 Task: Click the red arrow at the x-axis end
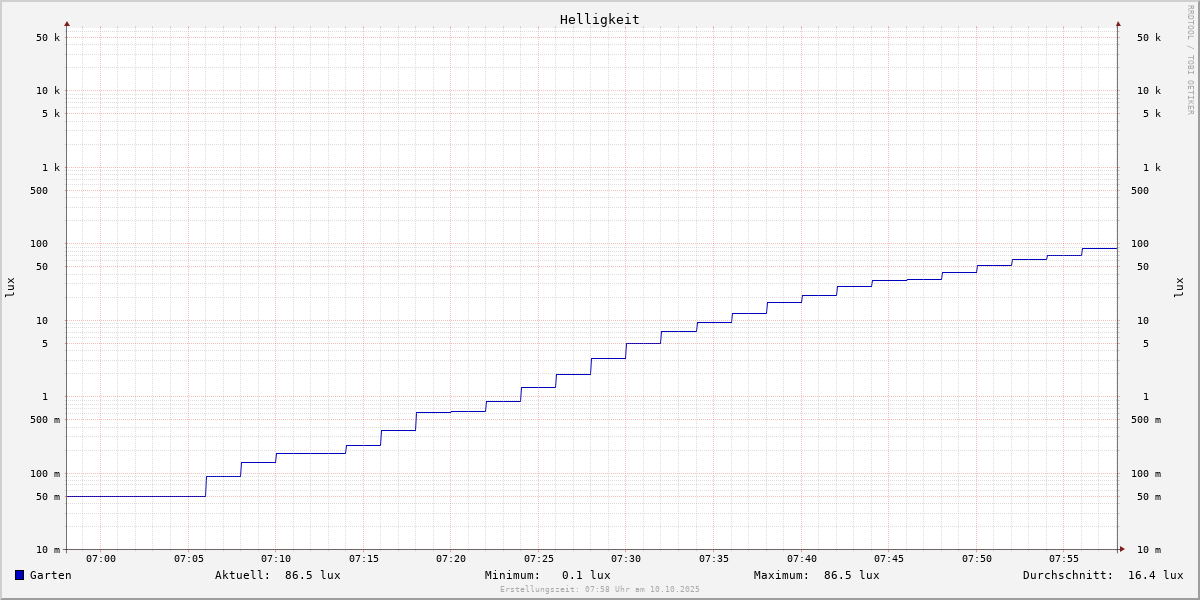coord(1122,549)
